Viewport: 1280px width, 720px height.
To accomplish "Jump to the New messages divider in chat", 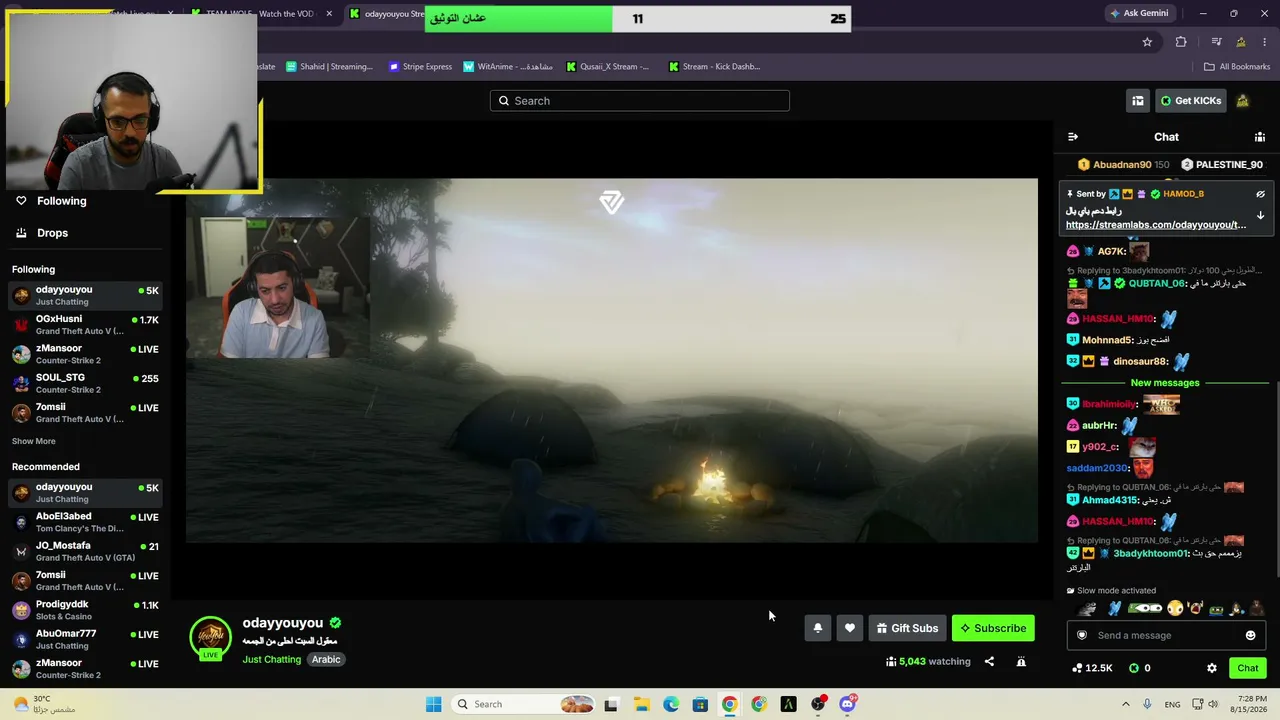I will click(x=1165, y=383).
